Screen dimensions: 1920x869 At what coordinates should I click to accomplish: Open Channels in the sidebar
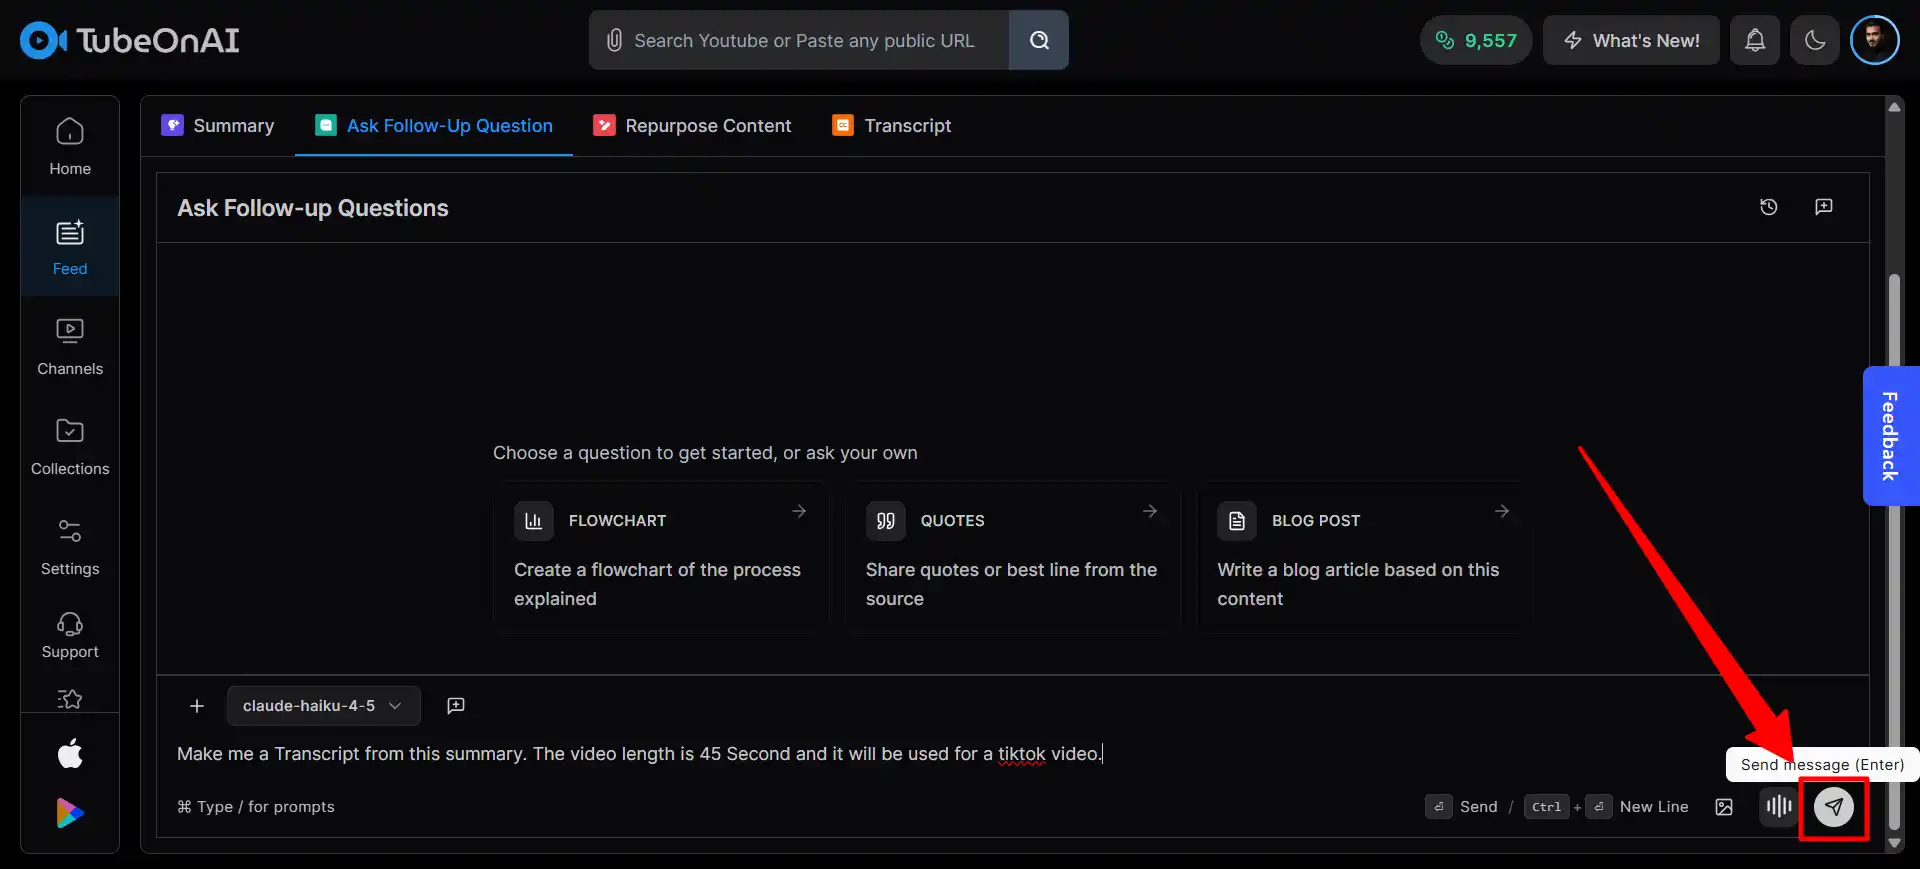[70, 346]
